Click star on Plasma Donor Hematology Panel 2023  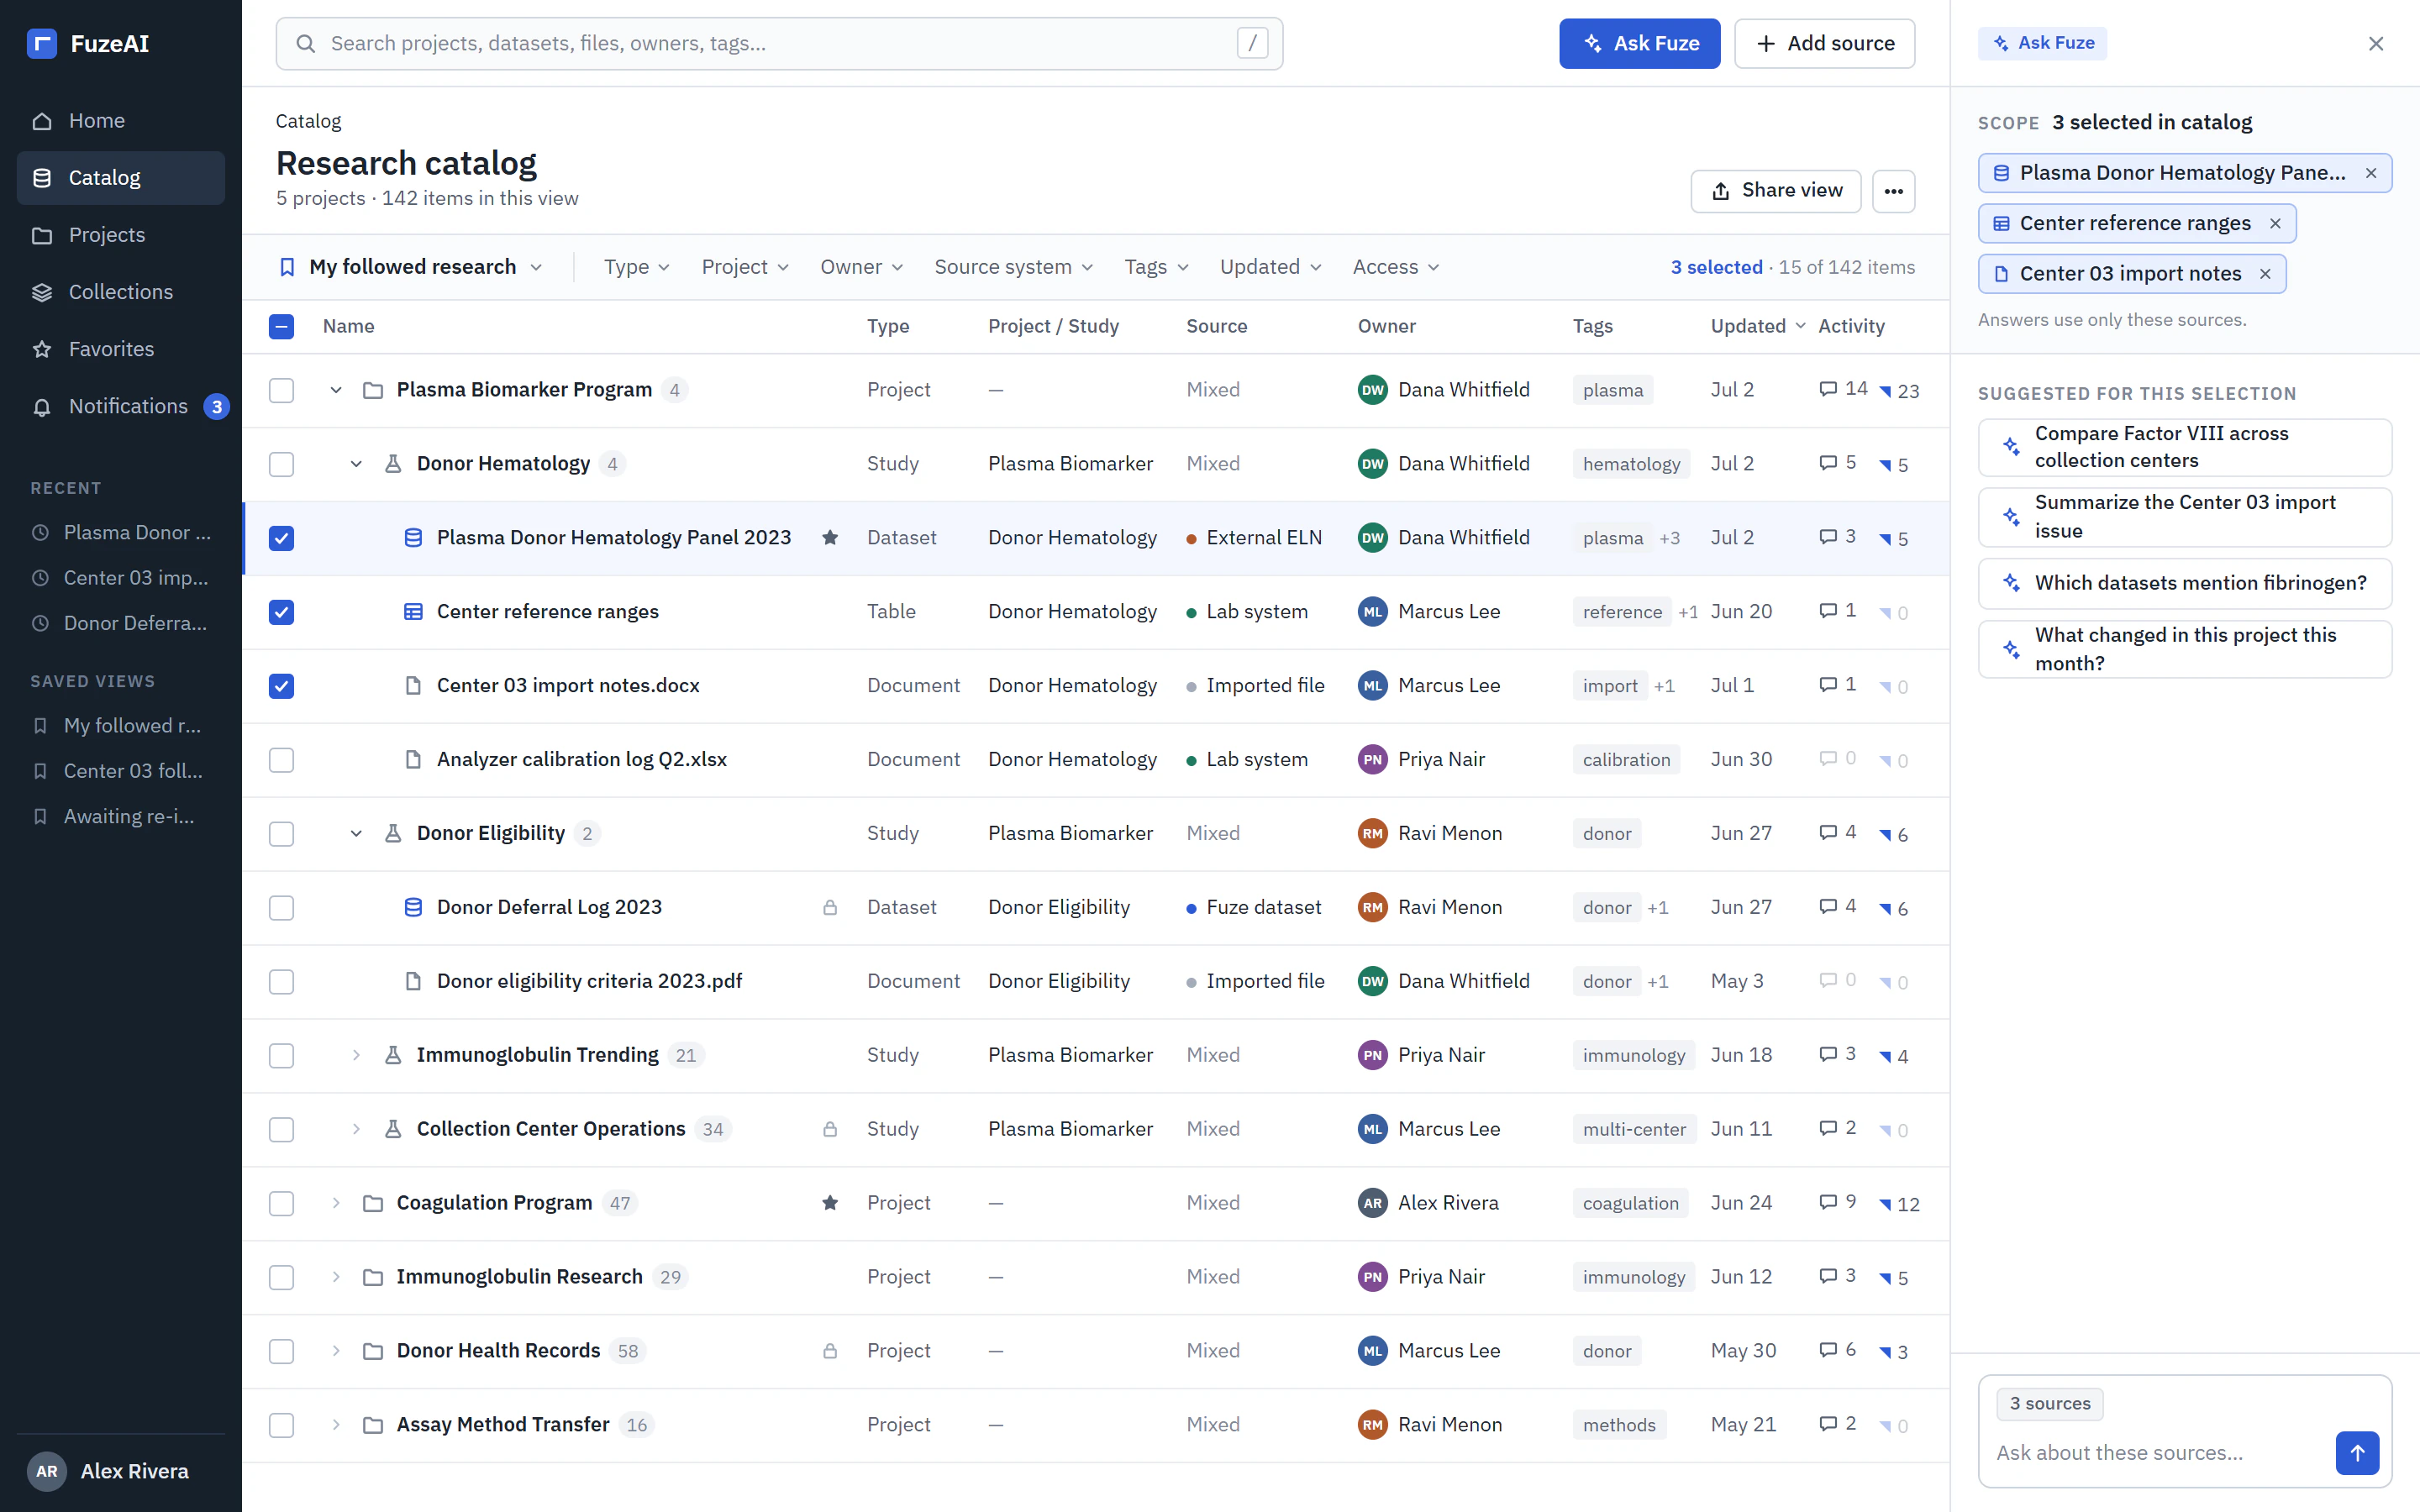pyautogui.click(x=830, y=538)
